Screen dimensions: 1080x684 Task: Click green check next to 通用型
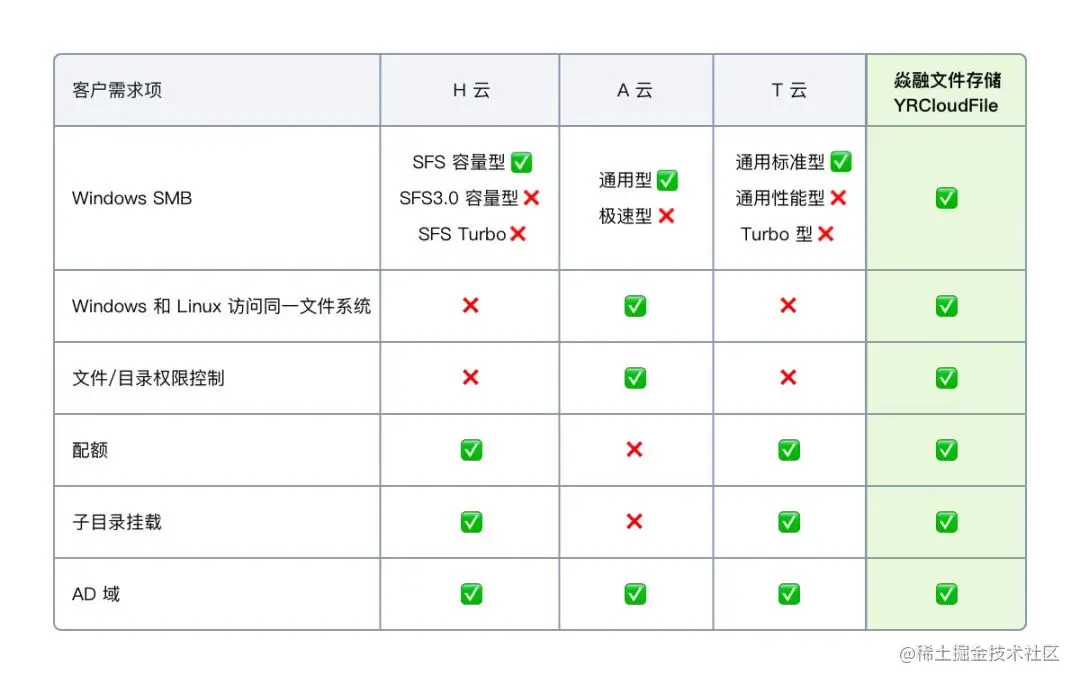pos(667,180)
